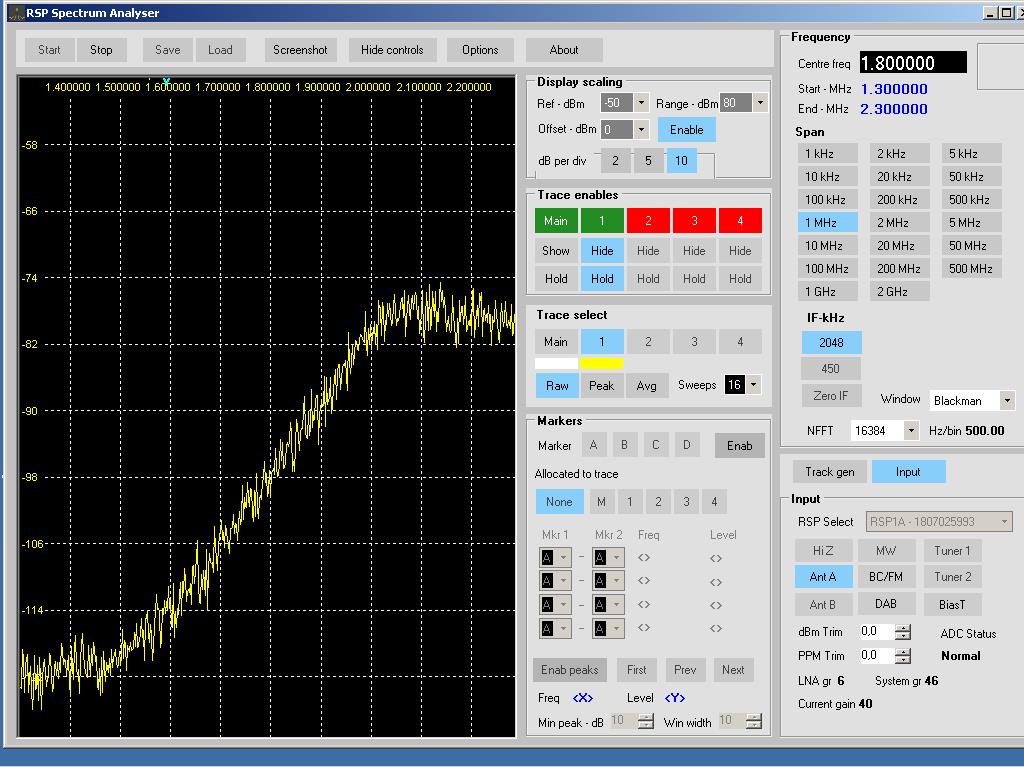This screenshot has width=1024, height=768.
Task: Click Enab peaks button
Action: point(569,670)
